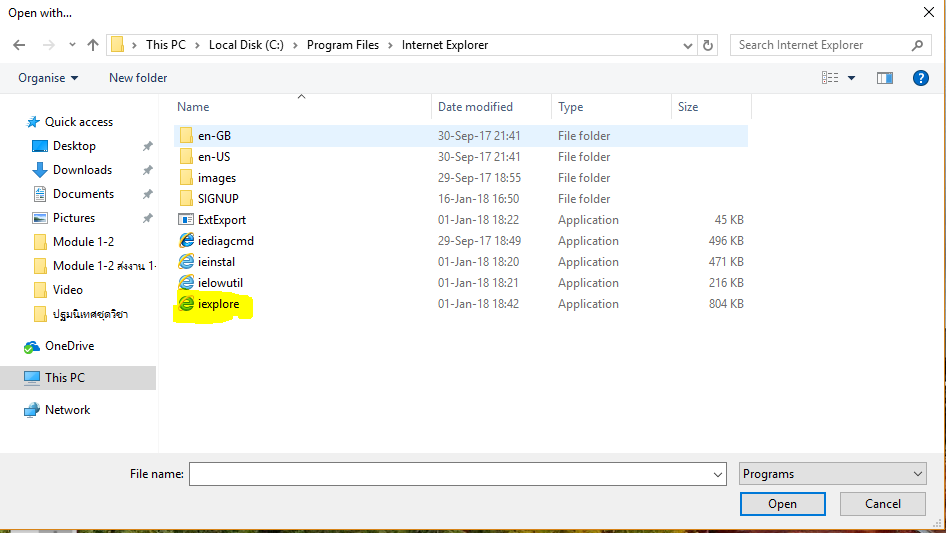This screenshot has height=533, width=946.
Task: Click New folder in the toolbar
Action: 138,78
